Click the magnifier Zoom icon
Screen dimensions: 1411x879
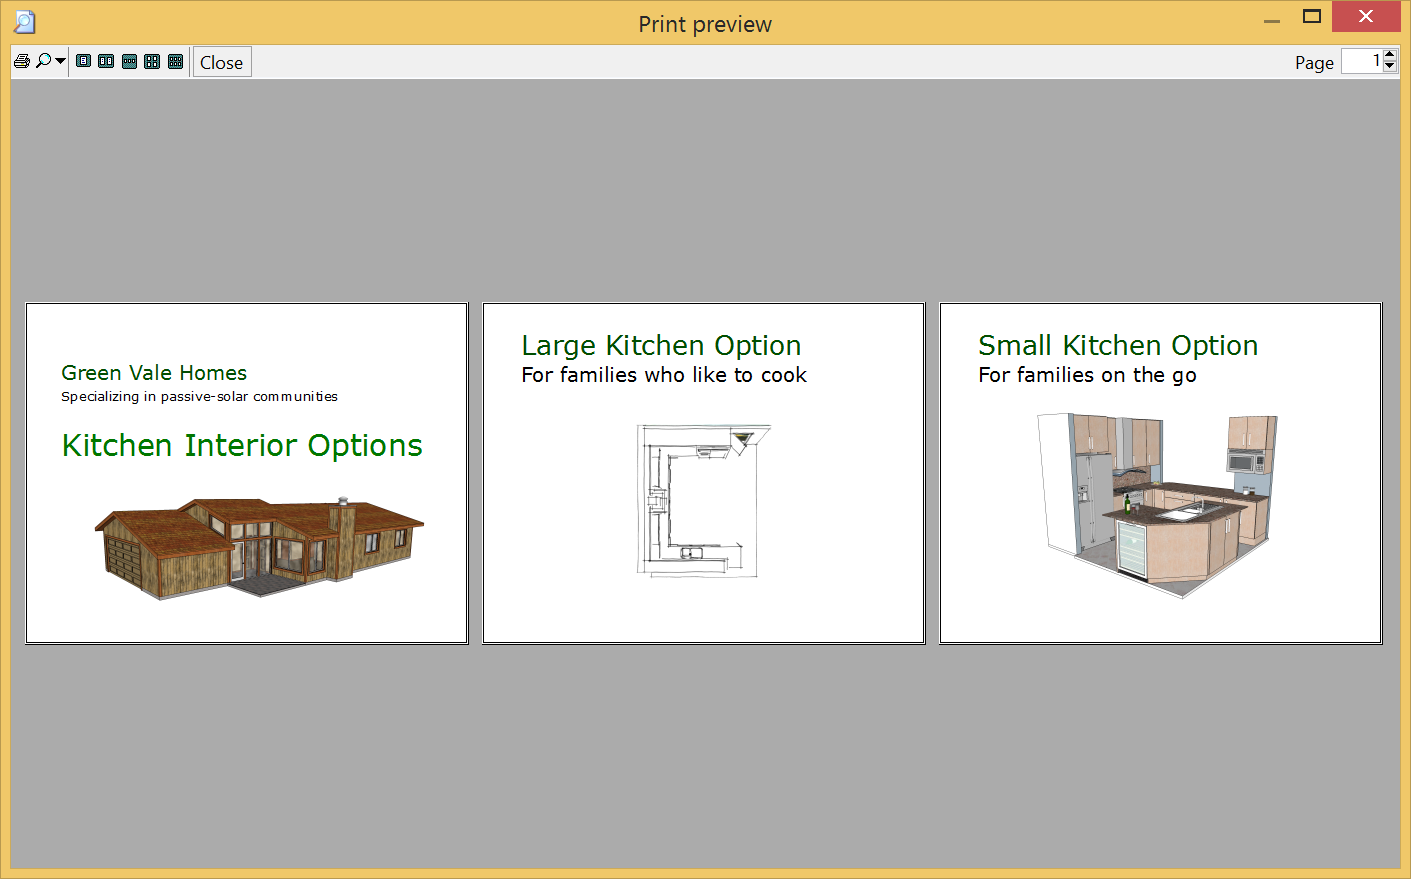point(44,61)
